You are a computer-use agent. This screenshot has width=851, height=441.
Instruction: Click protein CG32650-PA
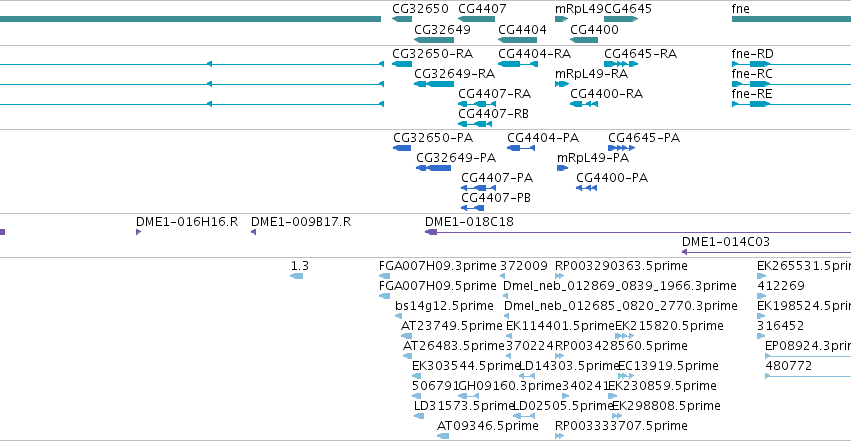tap(402, 148)
